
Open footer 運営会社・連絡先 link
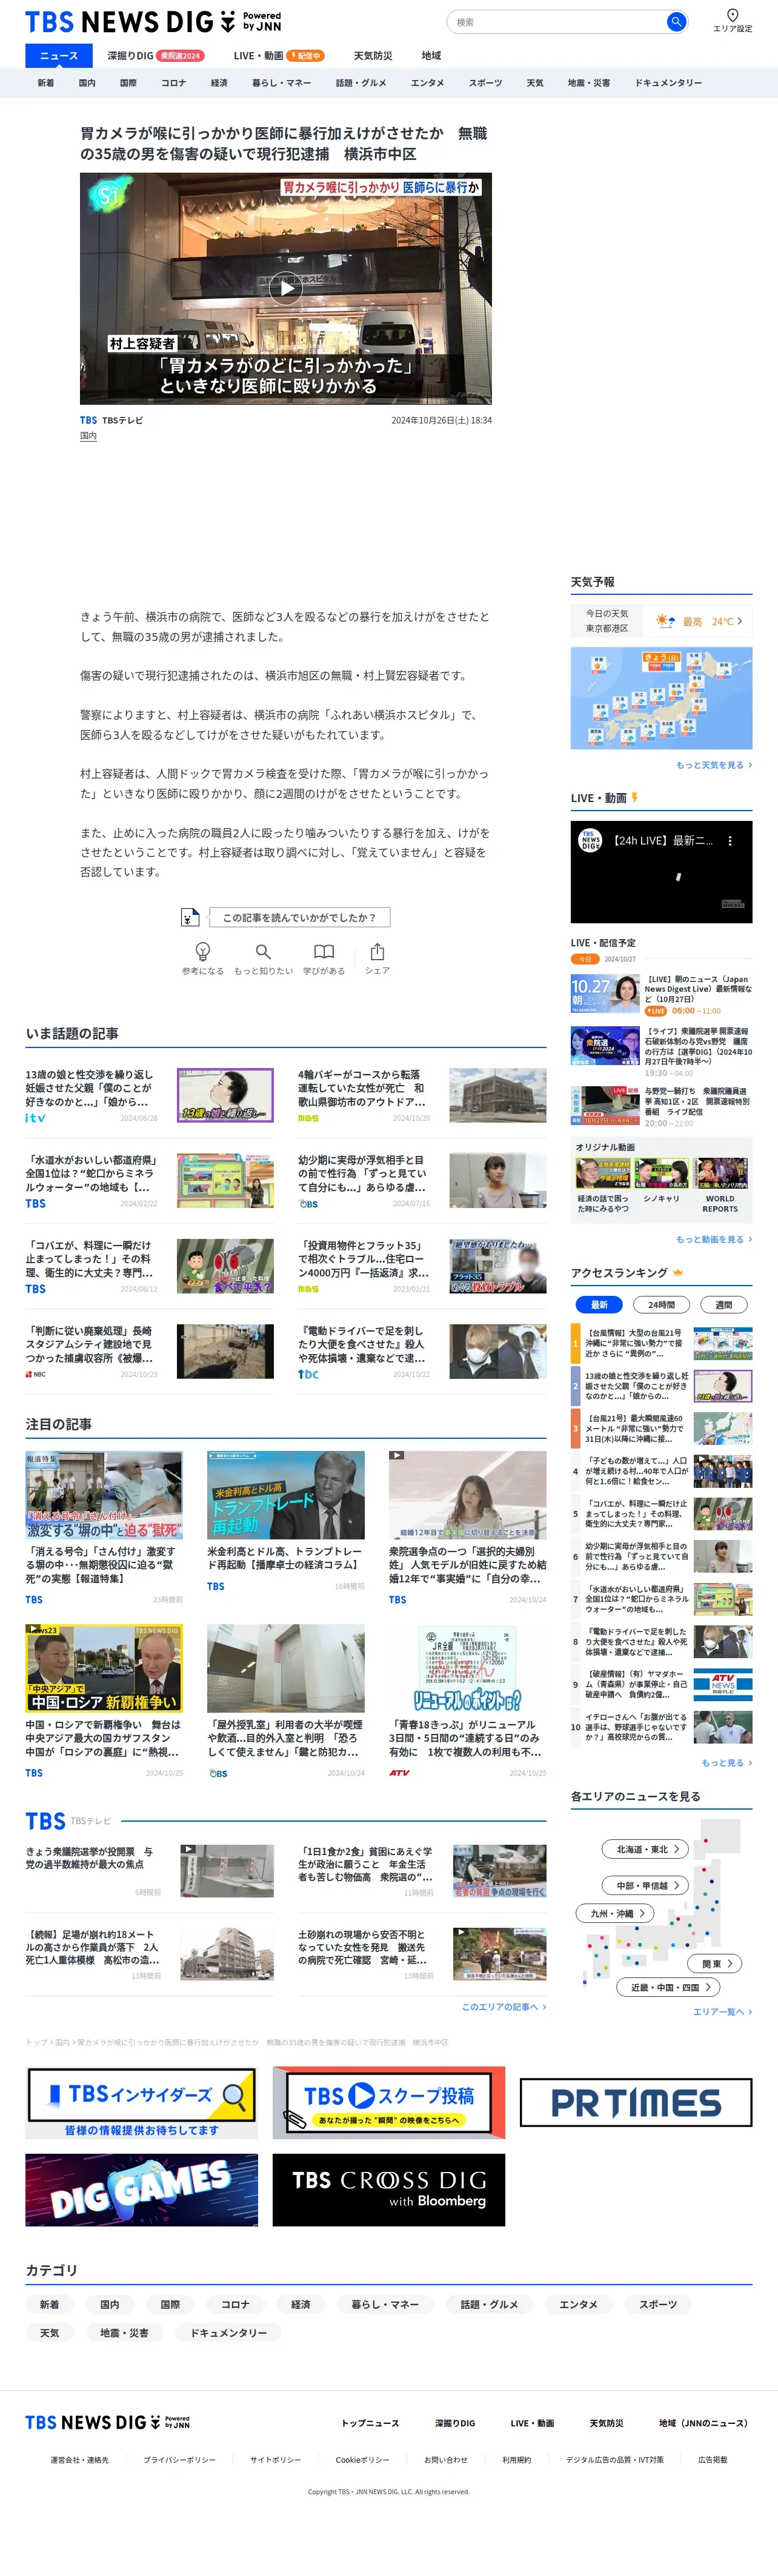pos(79,2460)
